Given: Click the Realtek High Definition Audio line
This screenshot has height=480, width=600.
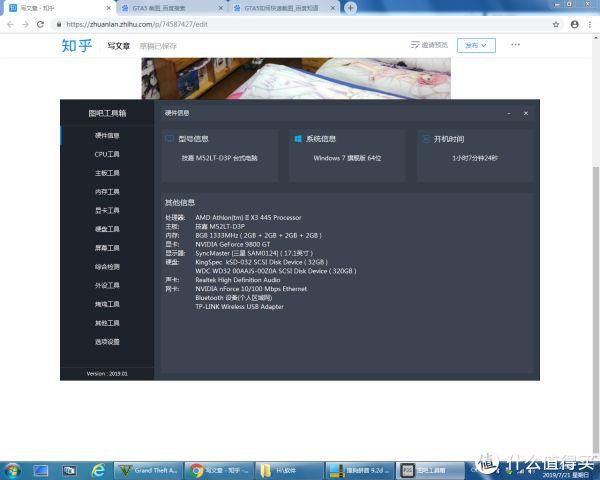Looking at the screenshot, I should [238, 280].
